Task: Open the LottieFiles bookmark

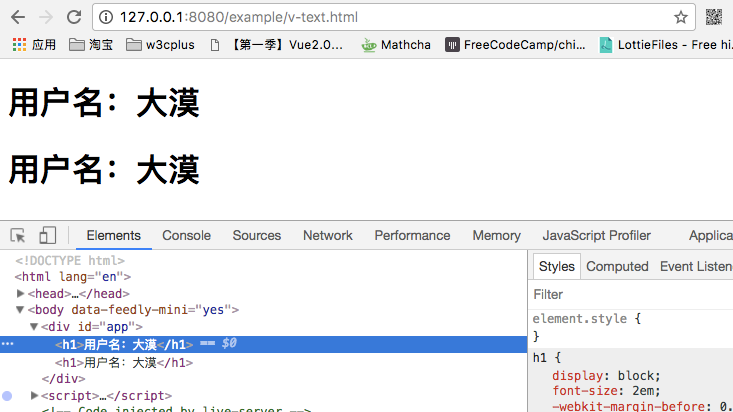Action: pyautogui.click(x=666, y=45)
